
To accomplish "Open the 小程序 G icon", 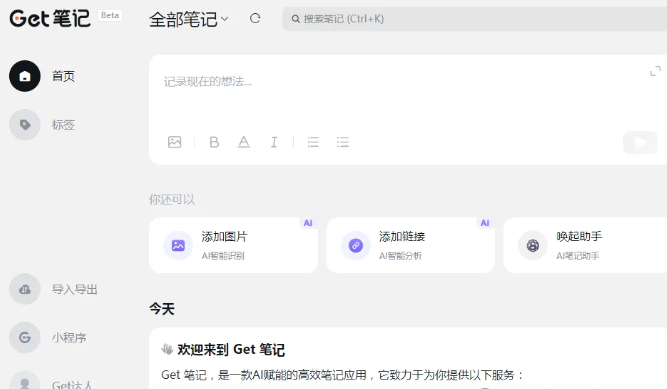I will [25, 338].
